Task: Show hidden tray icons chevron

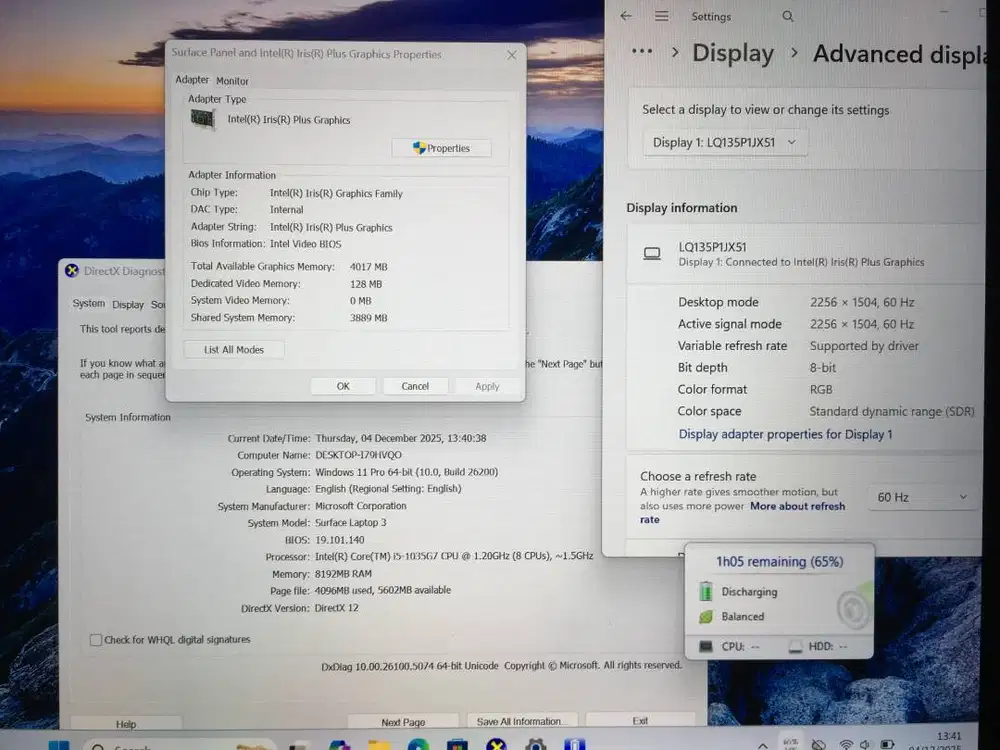Action: pos(763,745)
